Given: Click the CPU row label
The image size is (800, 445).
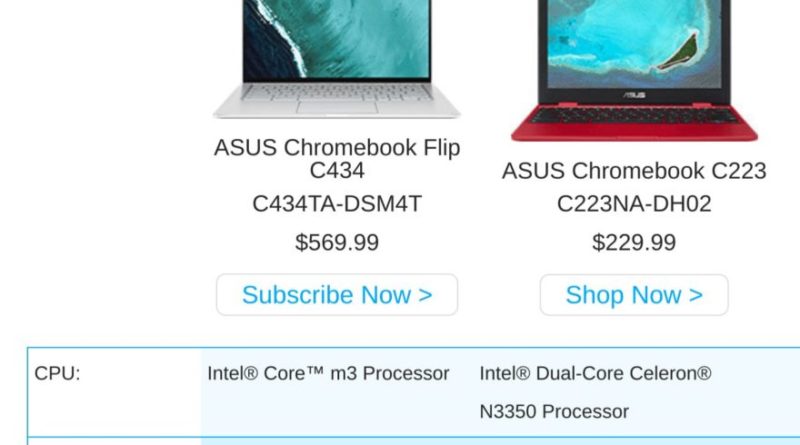Looking at the screenshot, I should pyautogui.click(x=57, y=373).
